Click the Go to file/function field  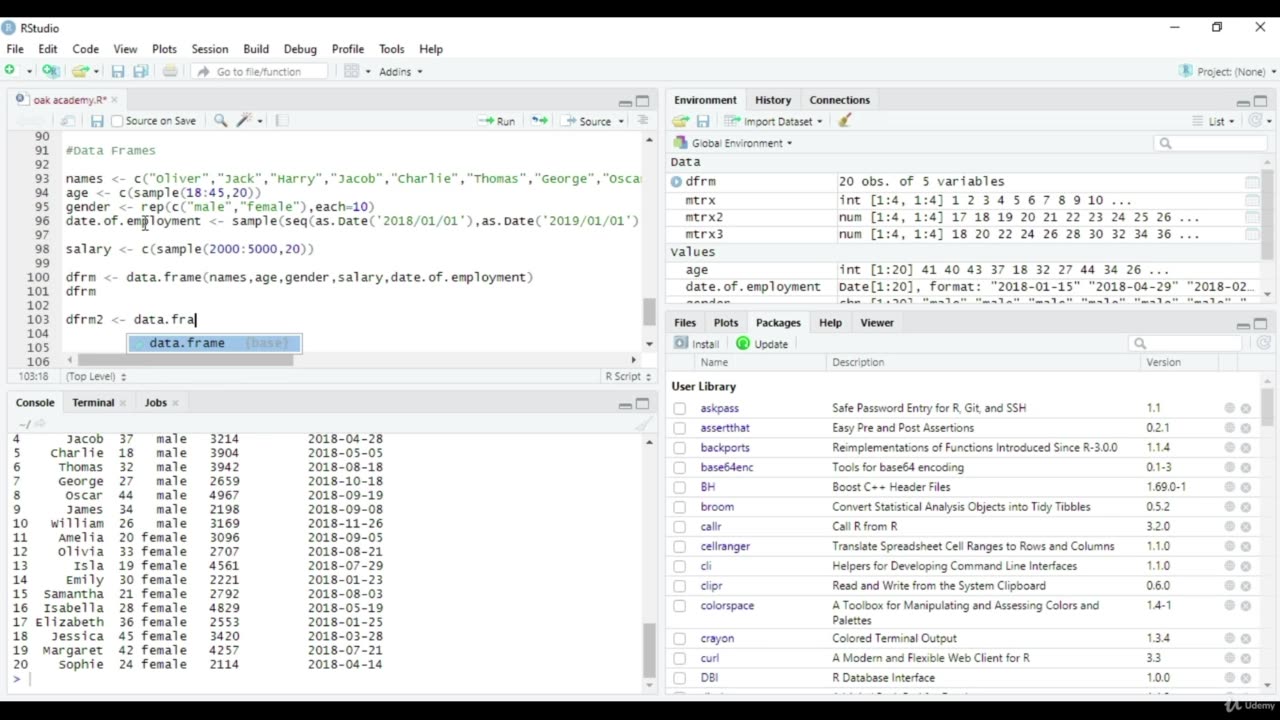(258, 71)
